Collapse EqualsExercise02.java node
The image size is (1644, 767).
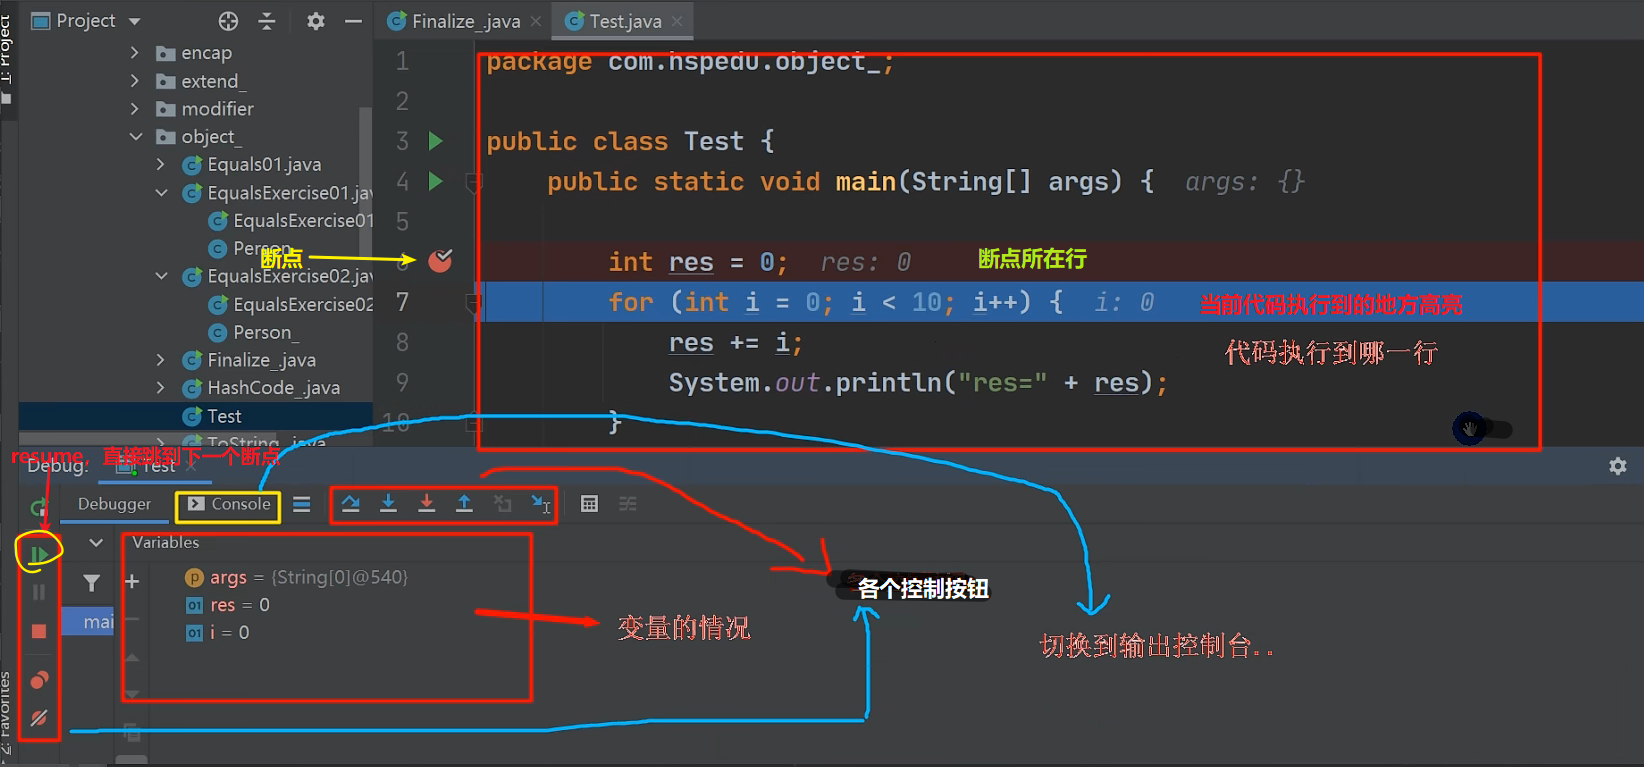[161, 276]
